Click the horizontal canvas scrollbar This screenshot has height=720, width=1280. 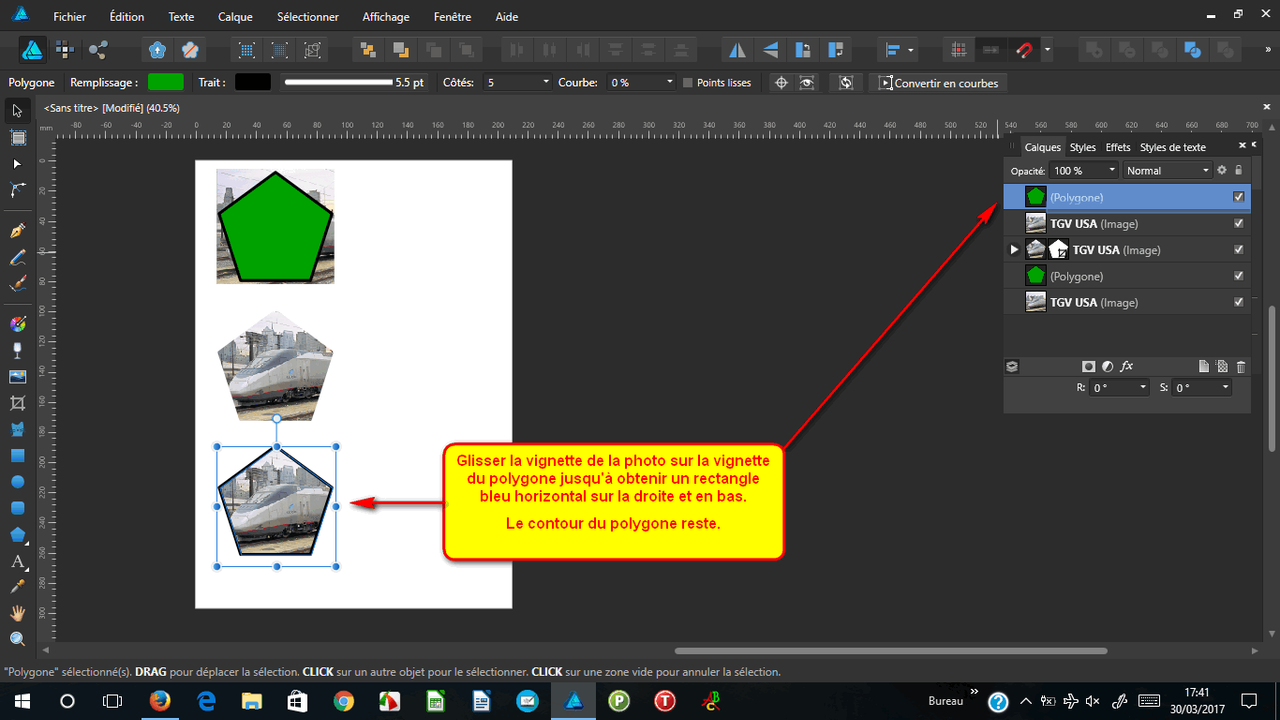(x=891, y=651)
